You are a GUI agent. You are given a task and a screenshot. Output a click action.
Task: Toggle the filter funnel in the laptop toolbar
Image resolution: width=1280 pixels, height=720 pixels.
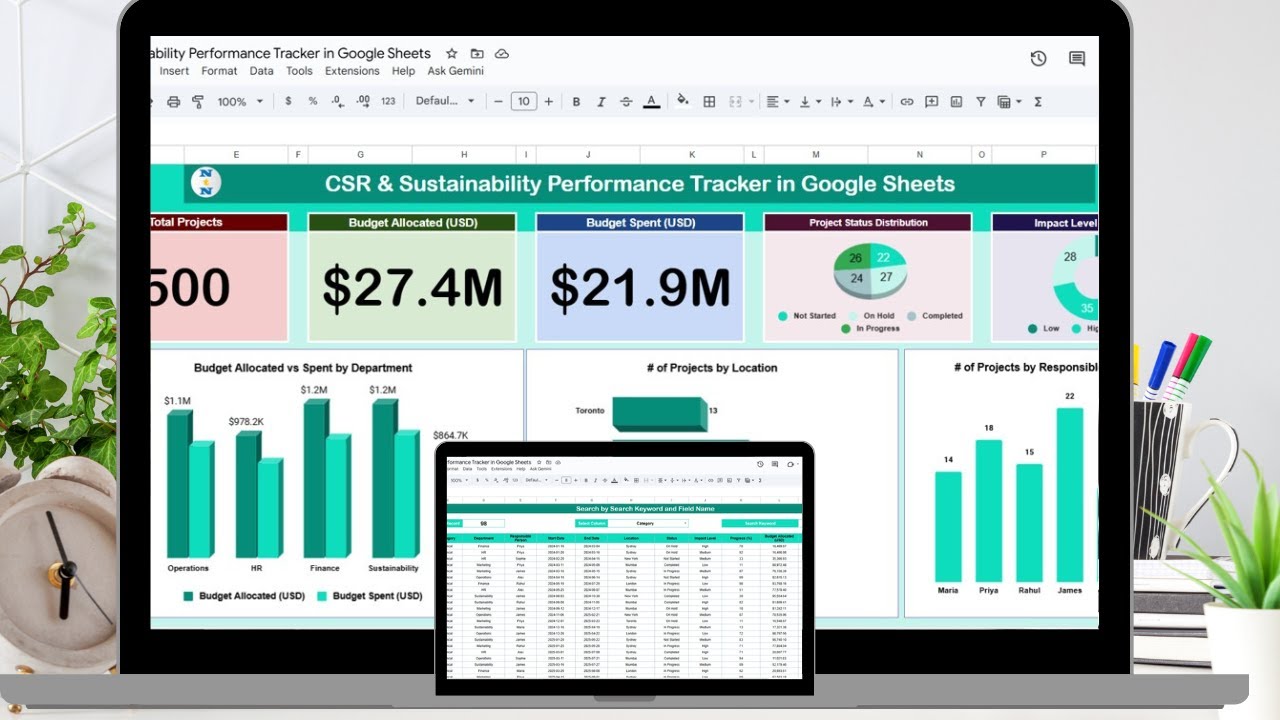pyautogui.click(x=980, y=101)
